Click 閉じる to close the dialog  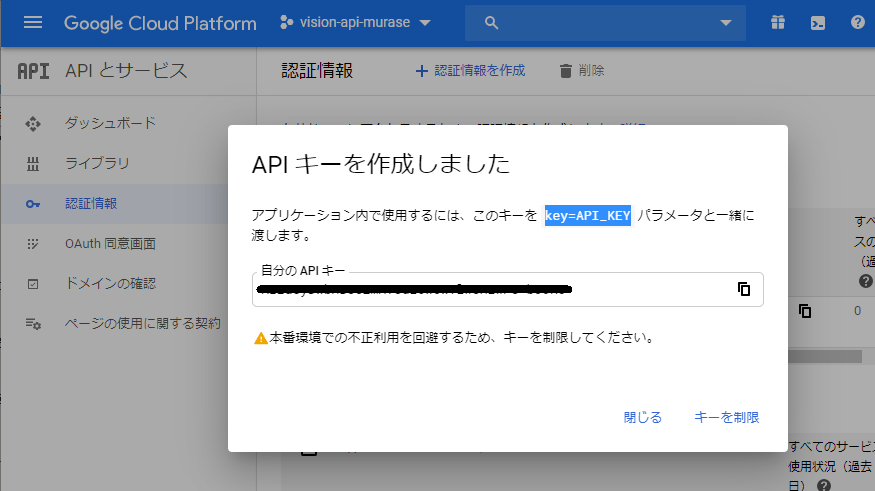[x=642, y=417]
